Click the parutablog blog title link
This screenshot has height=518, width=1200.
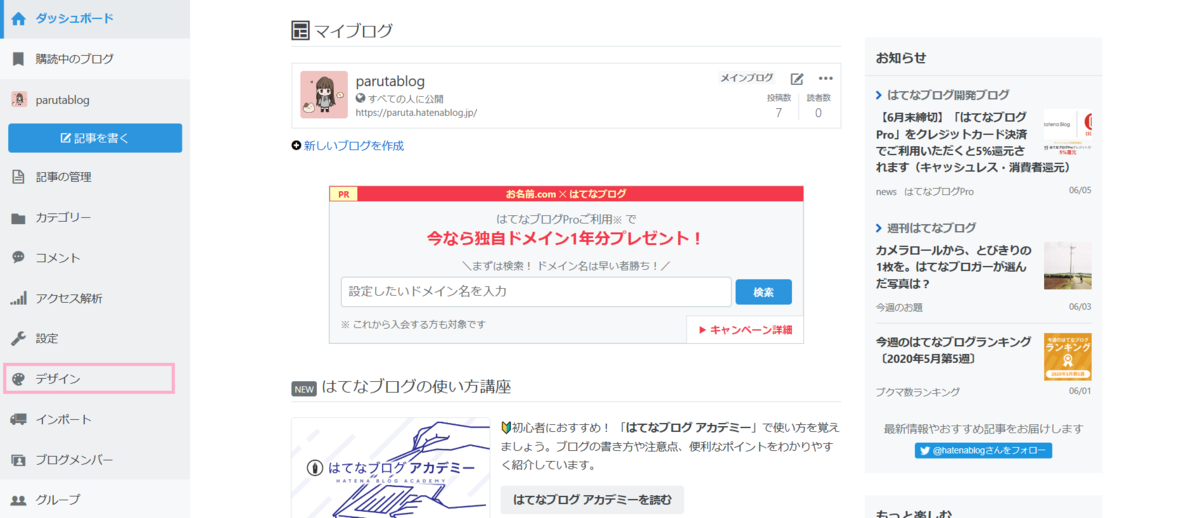(x=391, y=81)
